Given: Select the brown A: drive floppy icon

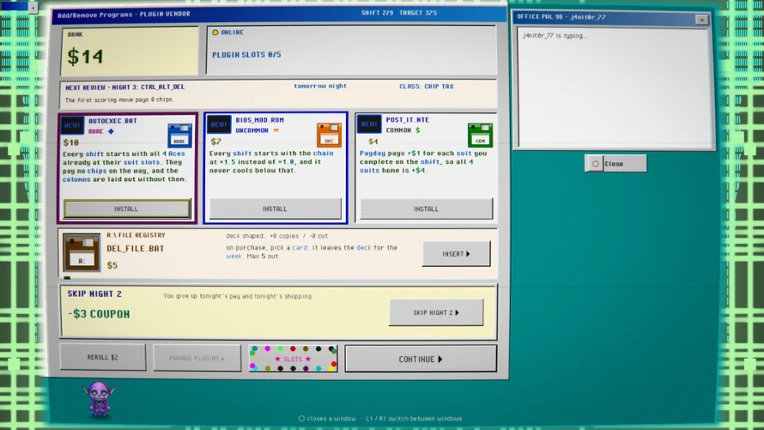Looking at the screenshot, I should [81, 253].
